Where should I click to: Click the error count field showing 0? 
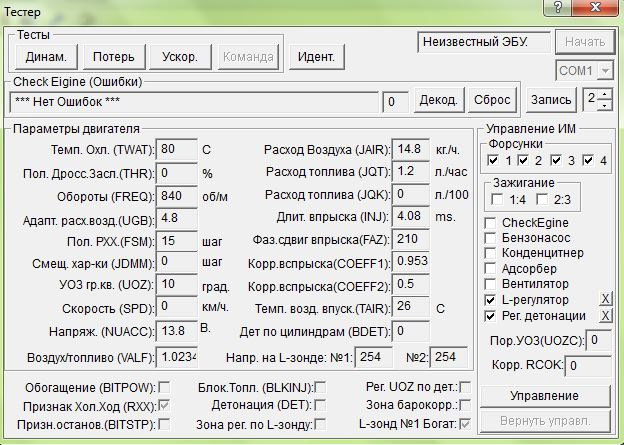(x=395, y=102)
